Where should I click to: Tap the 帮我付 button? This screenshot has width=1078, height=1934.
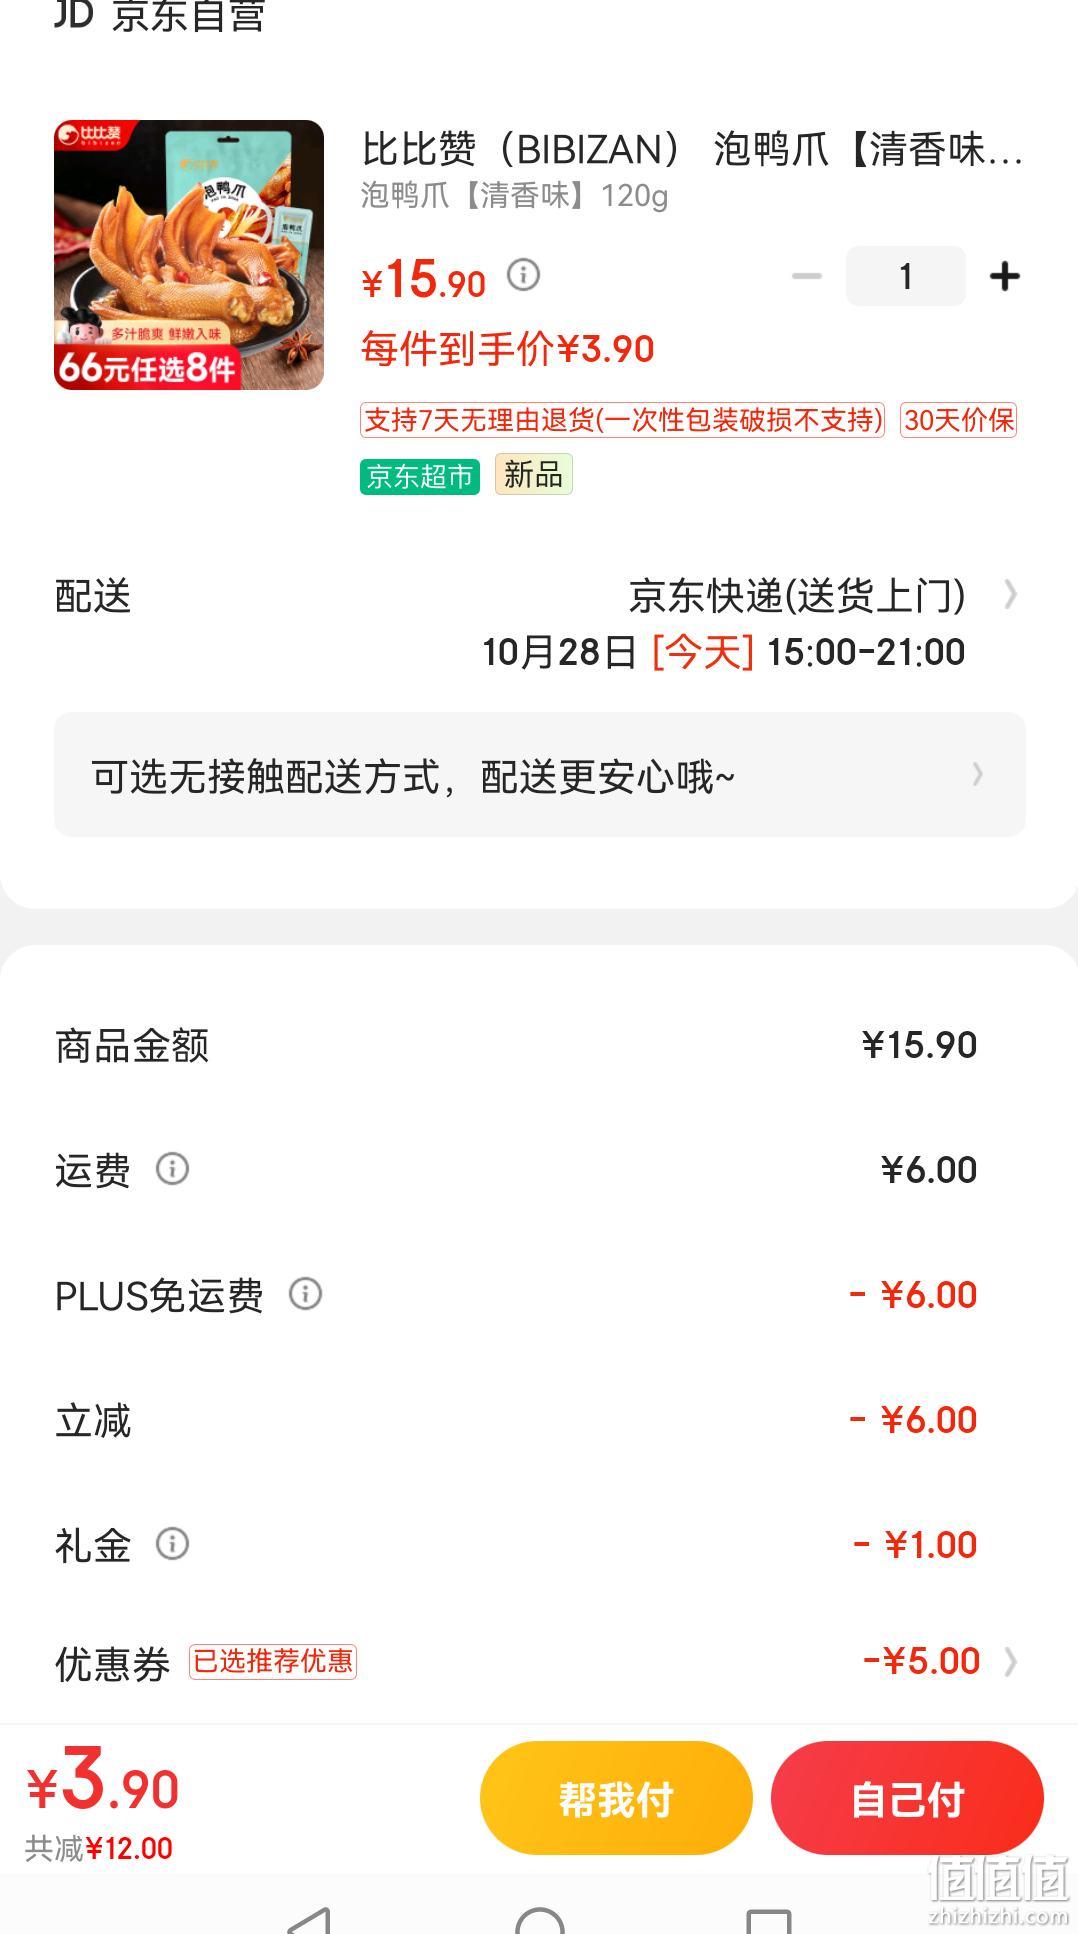(x=616, y=1798)
